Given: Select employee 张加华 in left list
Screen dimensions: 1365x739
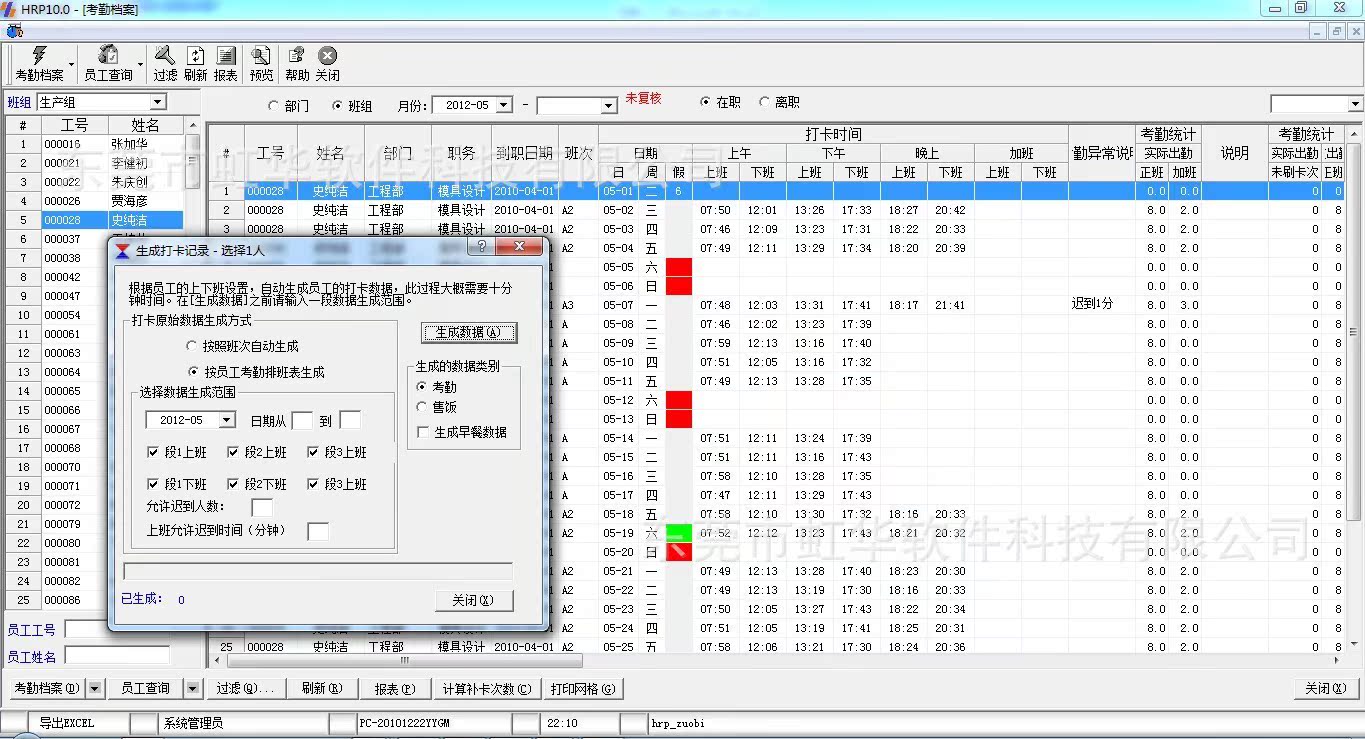Looking at the screenshot, I should pyautogui.click(x=129, y=144).
